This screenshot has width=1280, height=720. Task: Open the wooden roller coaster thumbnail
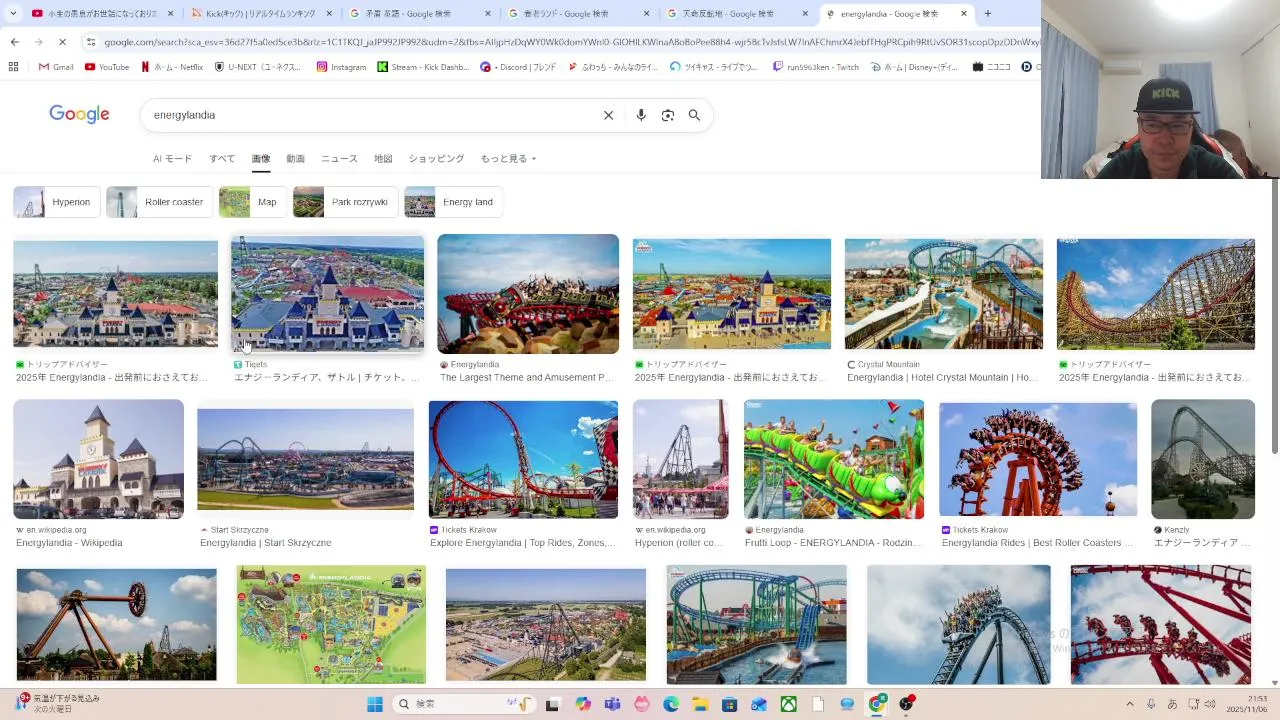click(x=1156, y=294)
